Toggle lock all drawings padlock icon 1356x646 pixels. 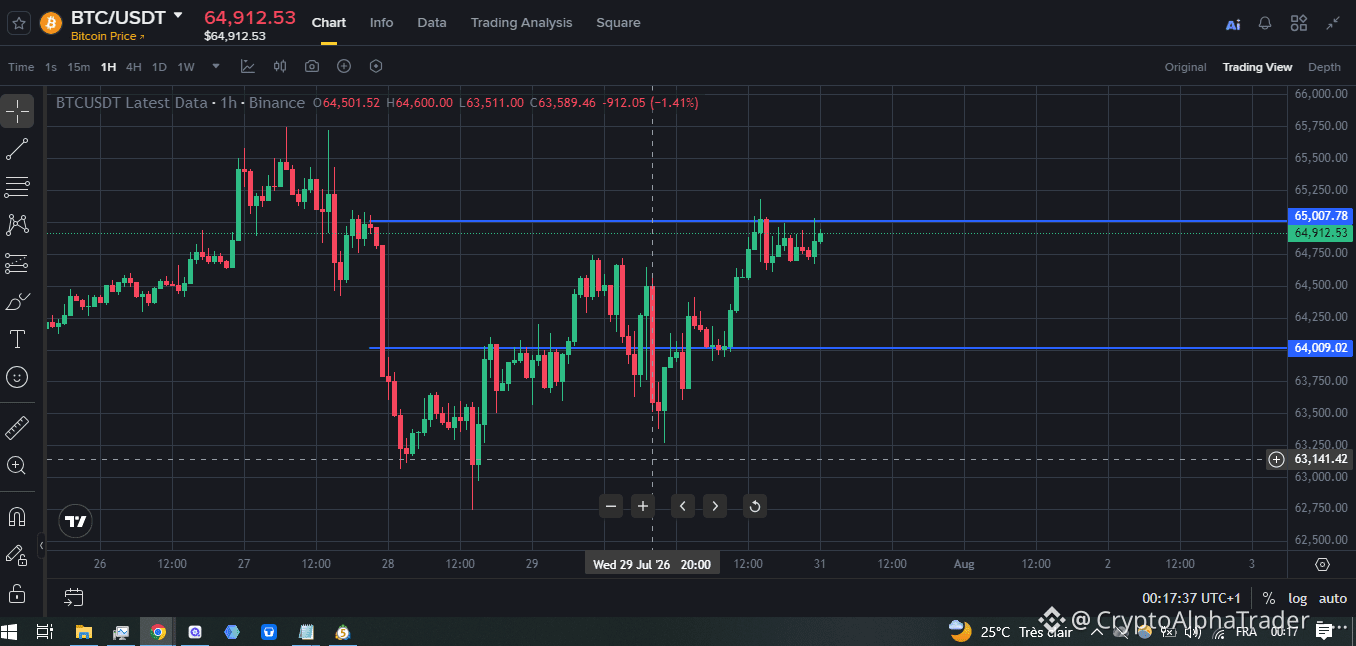[x=17, y=593]
